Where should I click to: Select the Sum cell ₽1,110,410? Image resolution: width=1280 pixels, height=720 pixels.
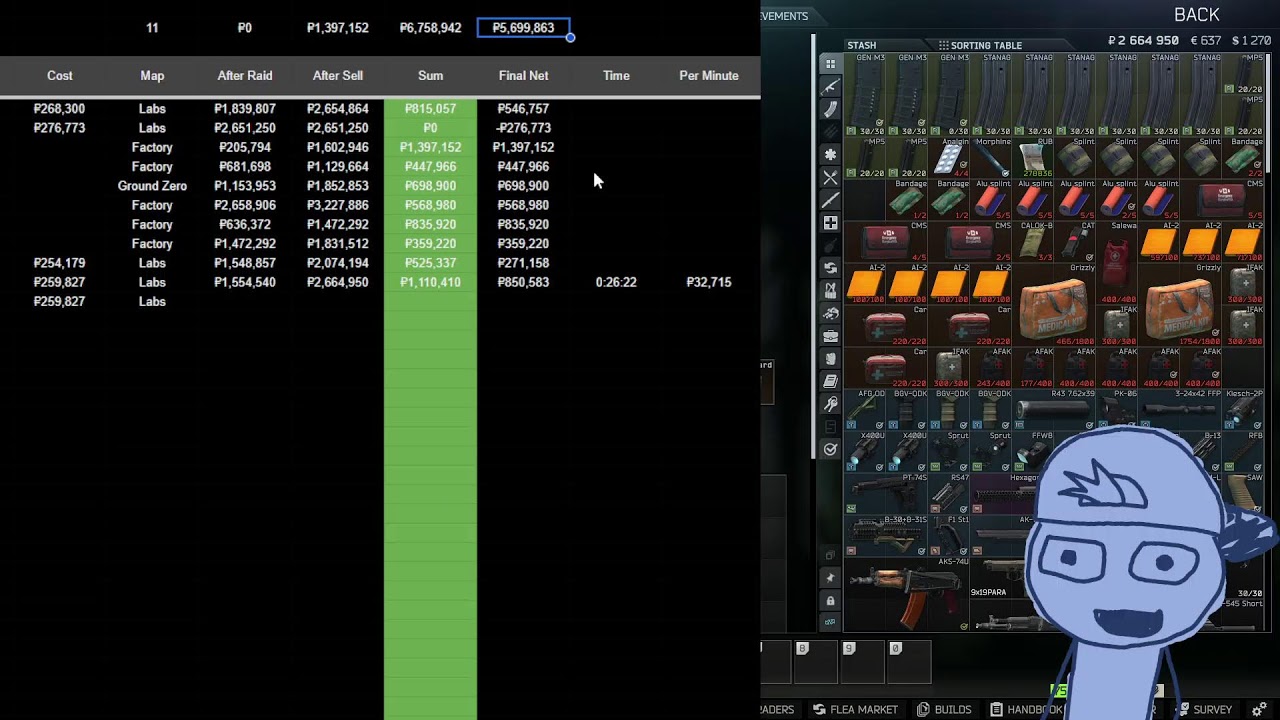click(x=430, y=282)
